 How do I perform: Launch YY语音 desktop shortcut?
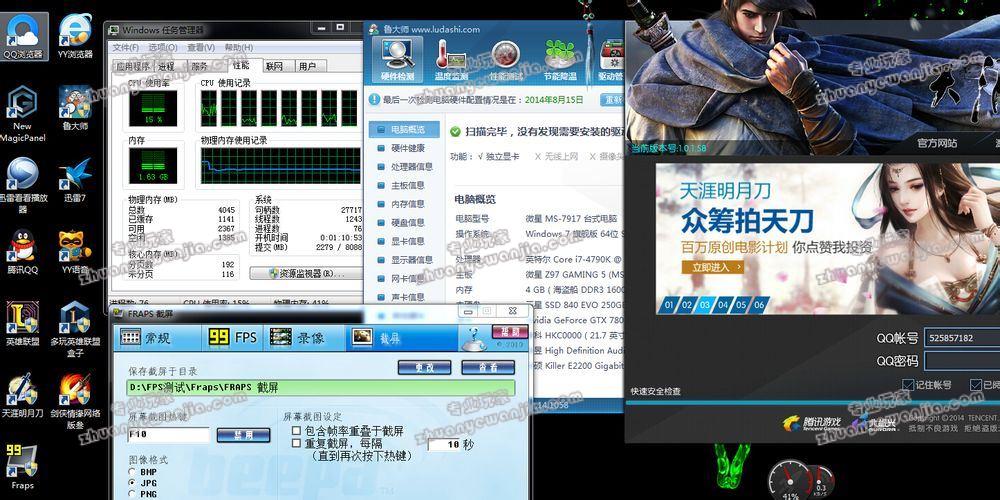point(75,252)
